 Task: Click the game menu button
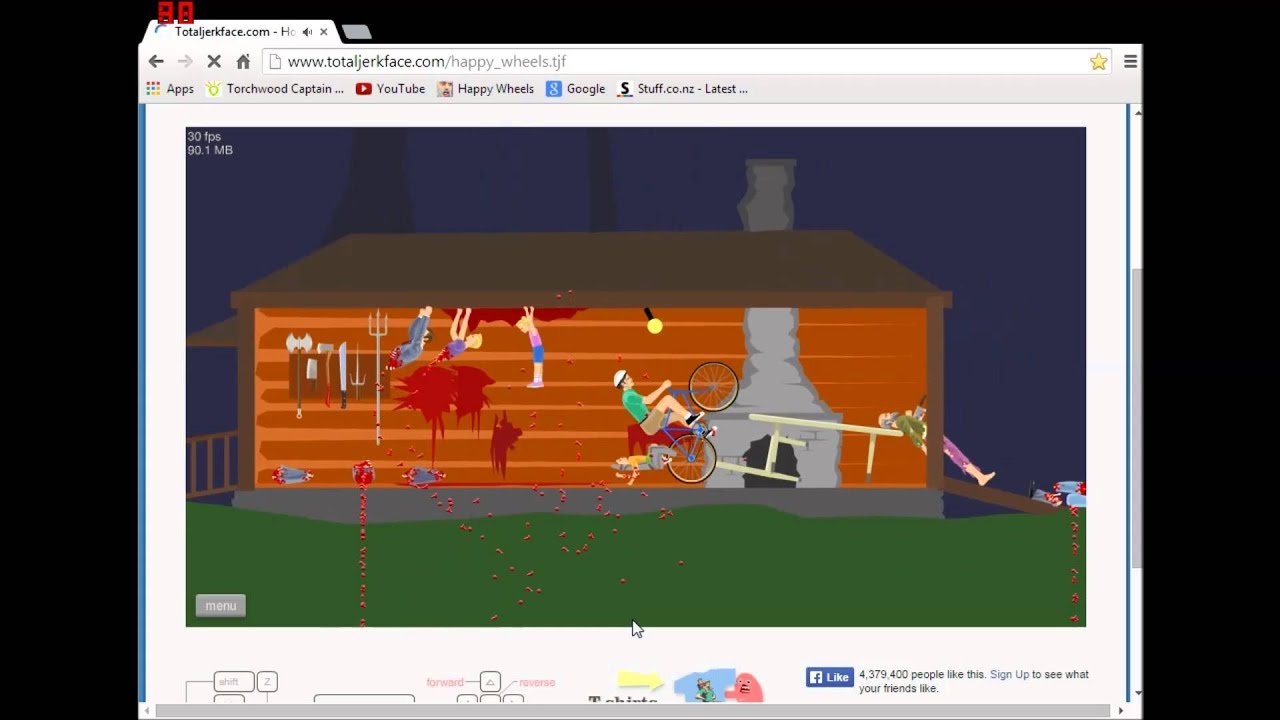220,606
